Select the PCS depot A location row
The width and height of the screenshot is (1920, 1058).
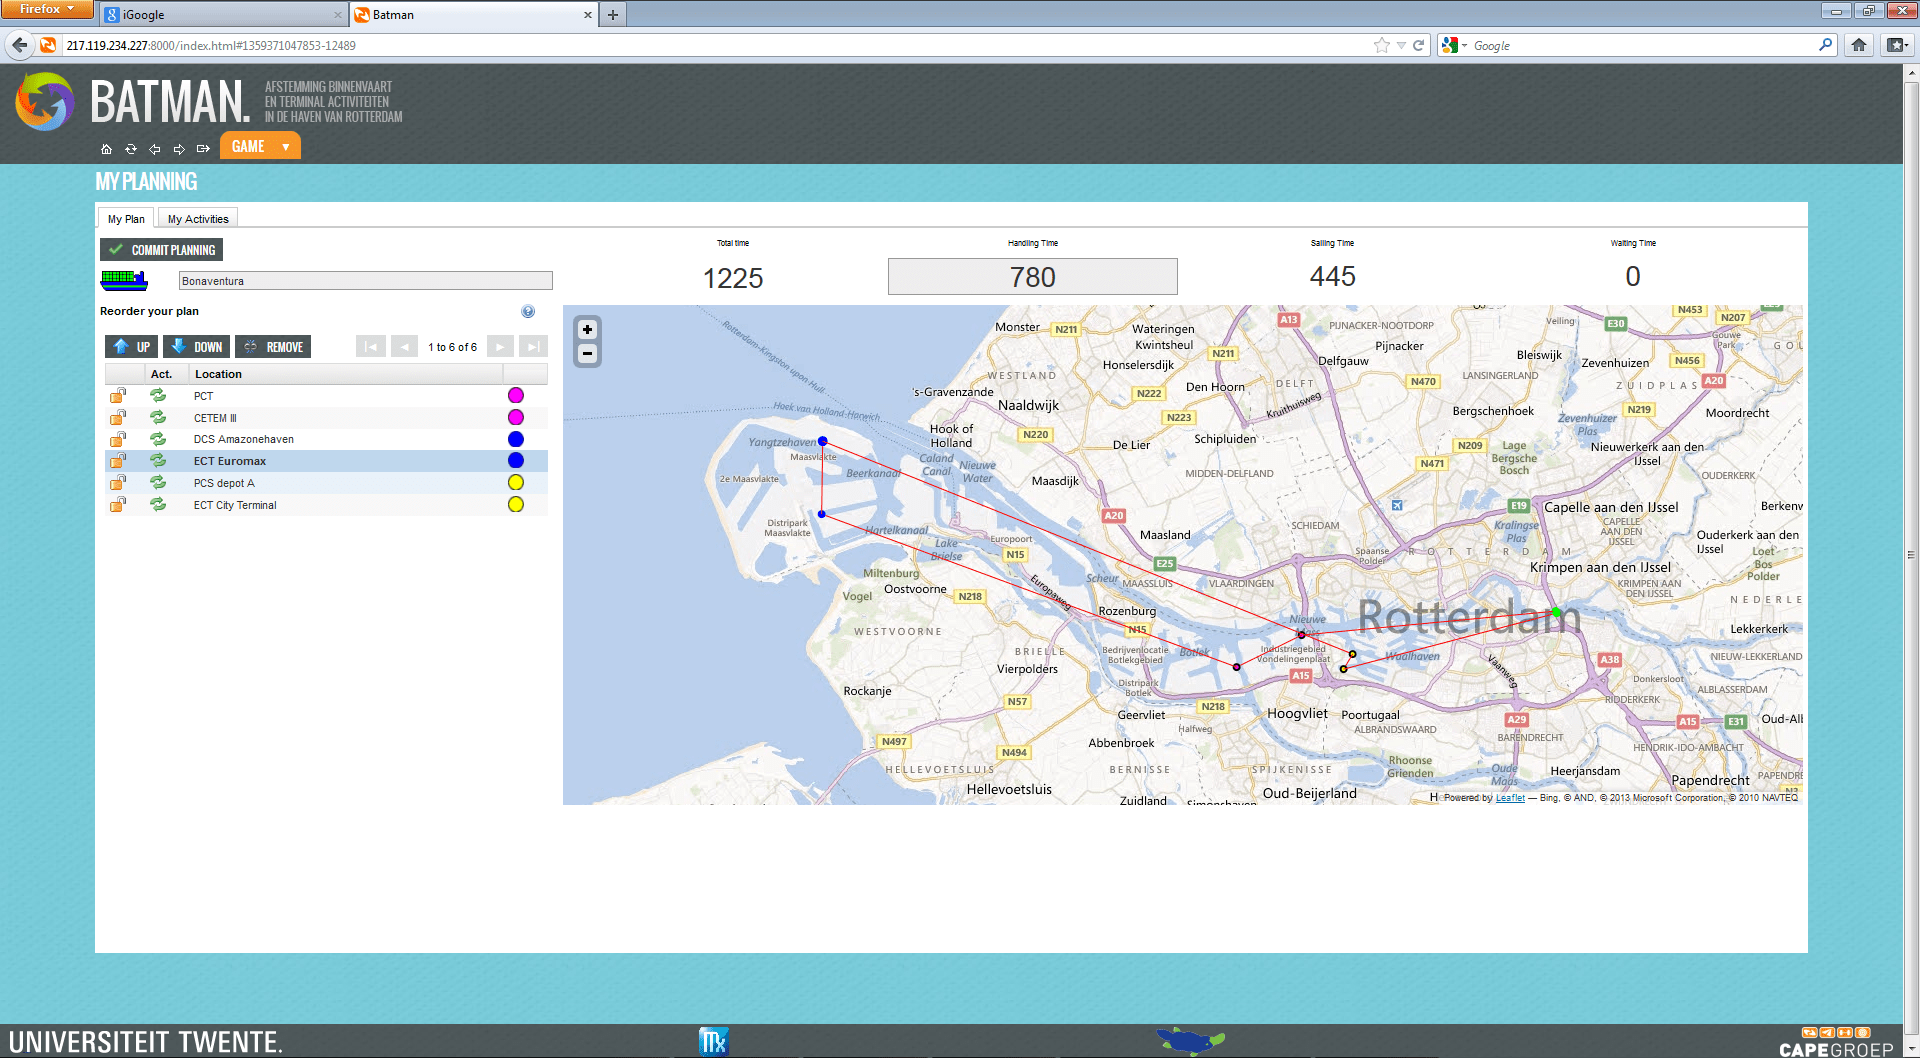pos(326,483)
